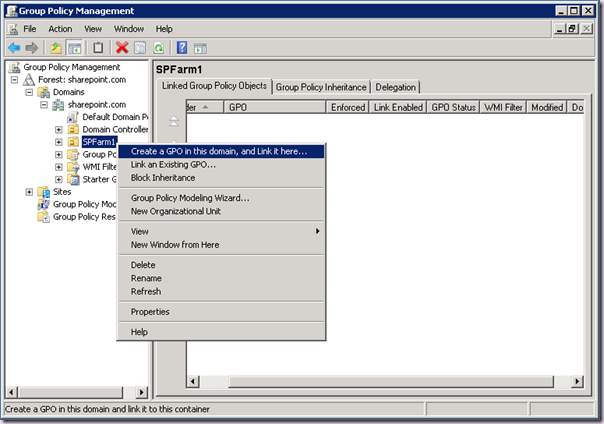Click the Sites folder icon
Screen dimensions: 604x424
point(44,192)
